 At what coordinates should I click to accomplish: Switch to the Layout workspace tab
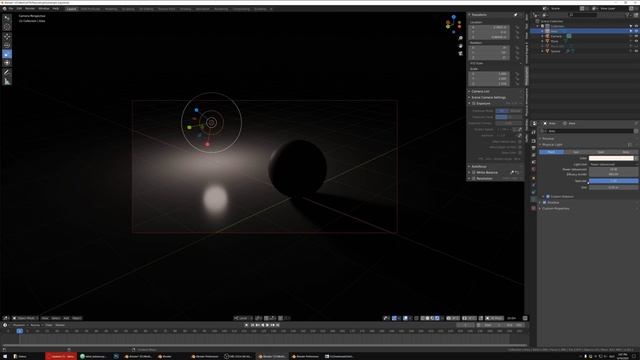click(x=71, y=9)
